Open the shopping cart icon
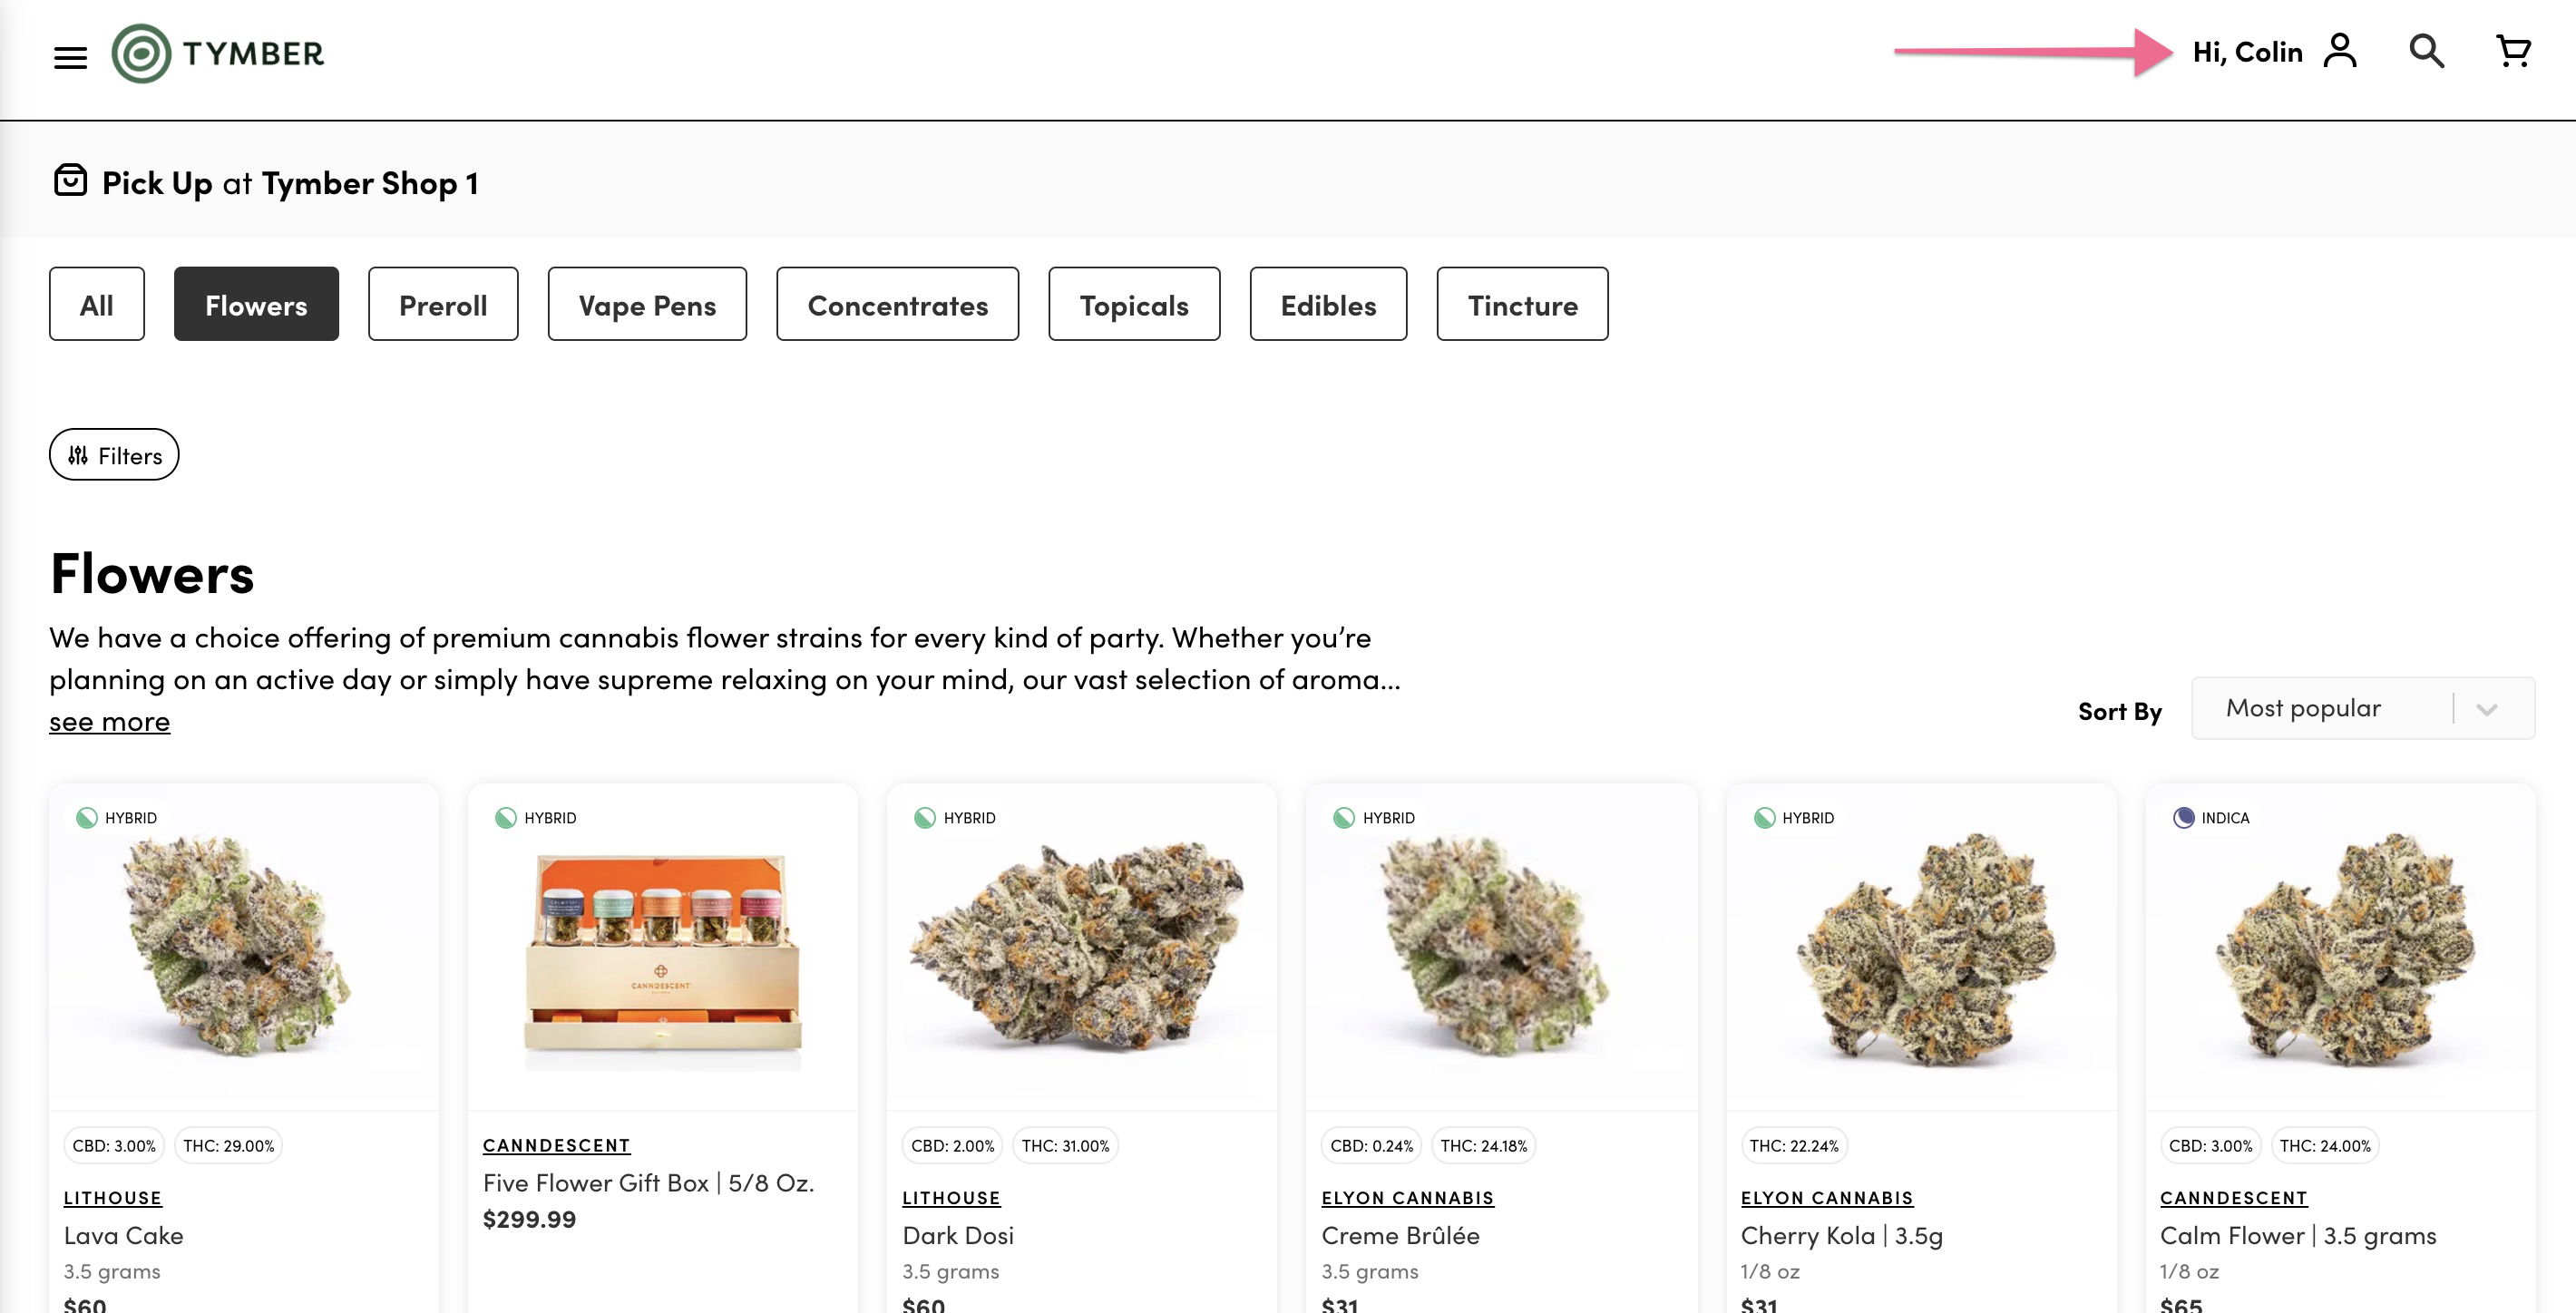The height and width of the screenshot is (1313, 2576). [x=2513, y=51]
